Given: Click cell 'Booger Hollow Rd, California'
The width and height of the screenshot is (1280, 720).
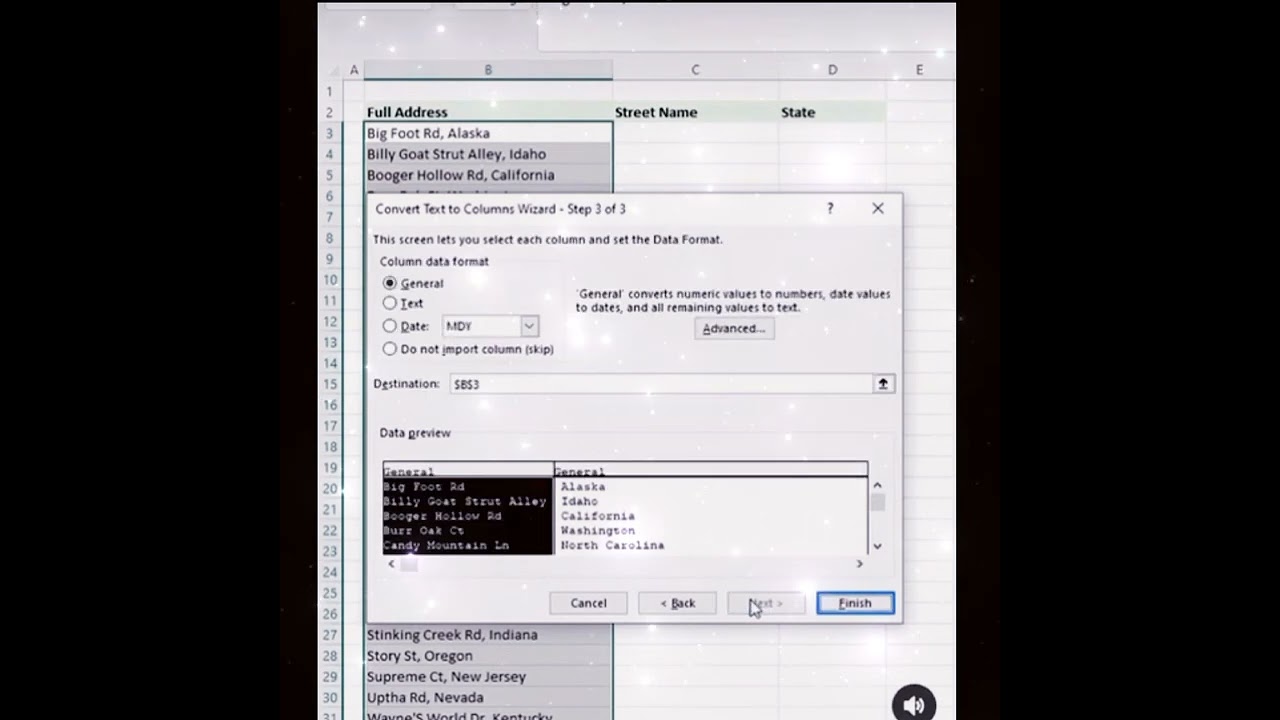Looking at the screenshot, I should (x=488, y=175).
